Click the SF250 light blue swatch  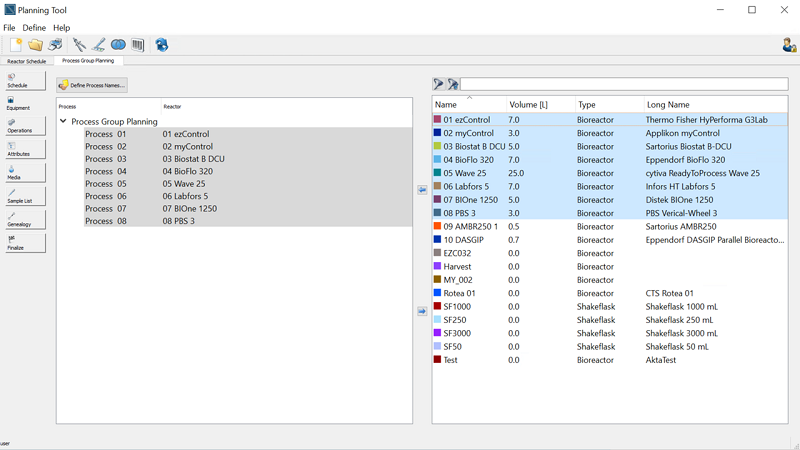tap(437, 319)
